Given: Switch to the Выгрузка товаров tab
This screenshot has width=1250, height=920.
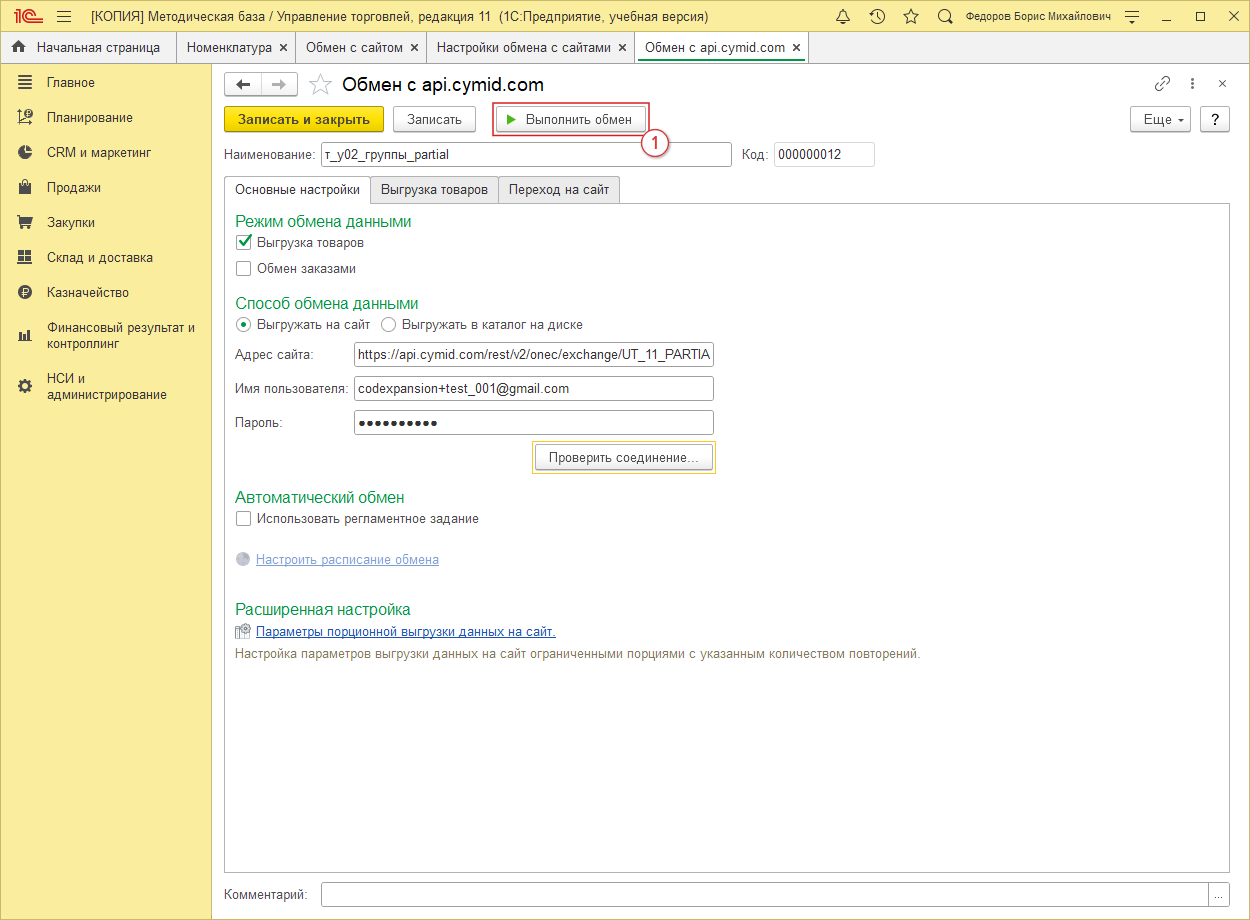Looking at the screenshot, I should click(x=434, y=190).
